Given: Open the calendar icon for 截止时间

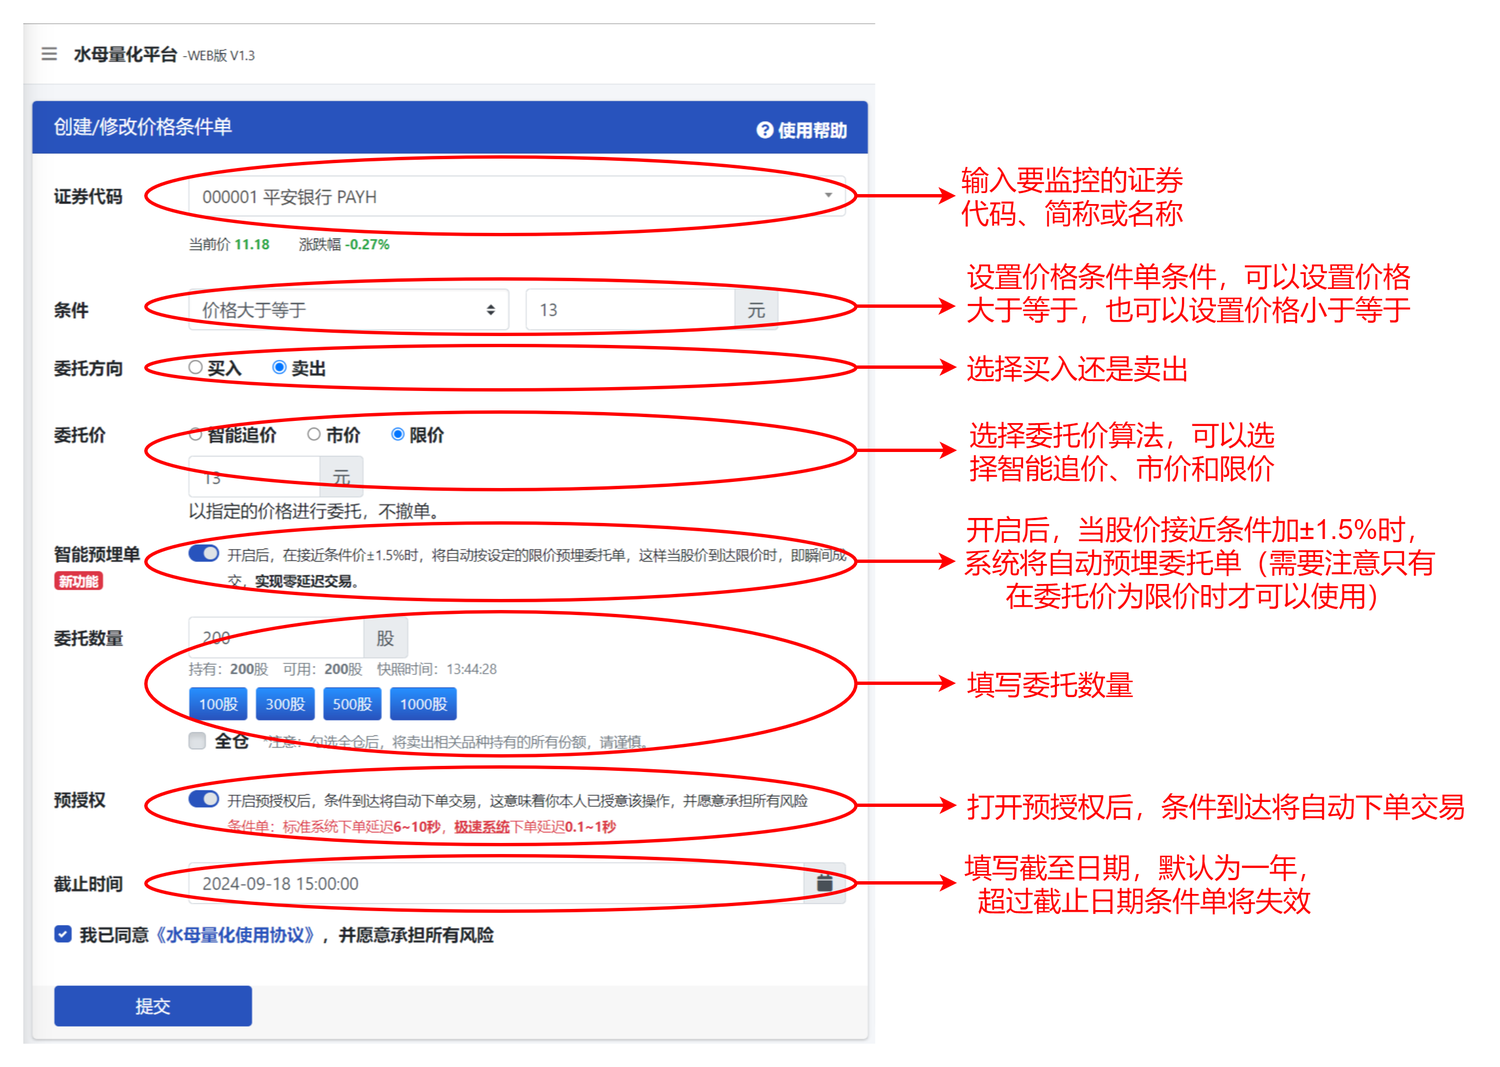Looking at the screenshot, I should [824, 883].
